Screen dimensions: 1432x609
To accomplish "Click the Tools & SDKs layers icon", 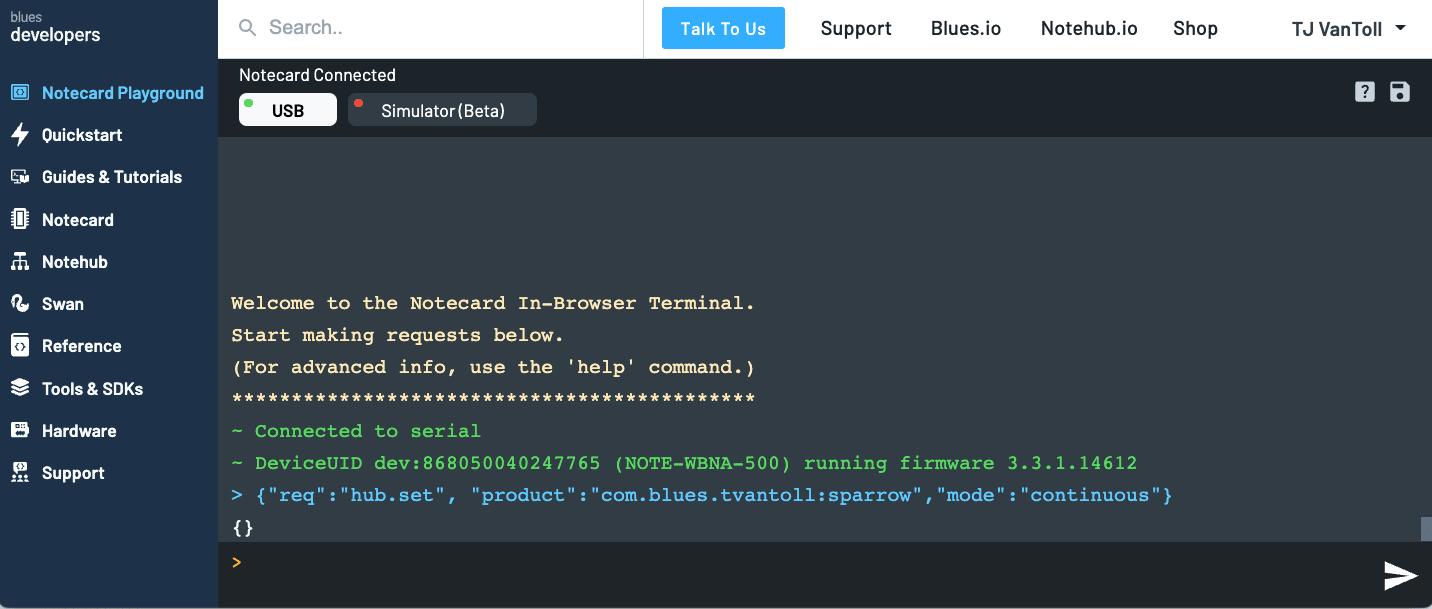I will tap(20, 388).
